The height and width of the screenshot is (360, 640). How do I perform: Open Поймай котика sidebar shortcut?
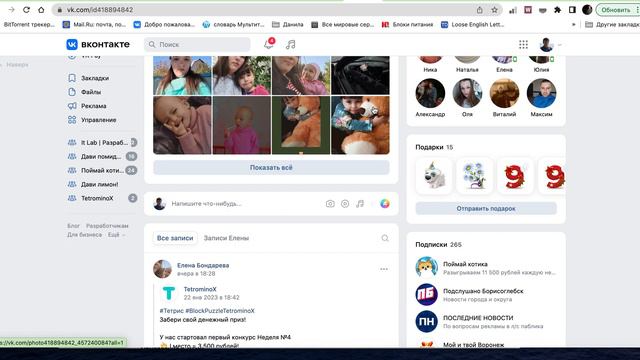(x=102, y=170)
